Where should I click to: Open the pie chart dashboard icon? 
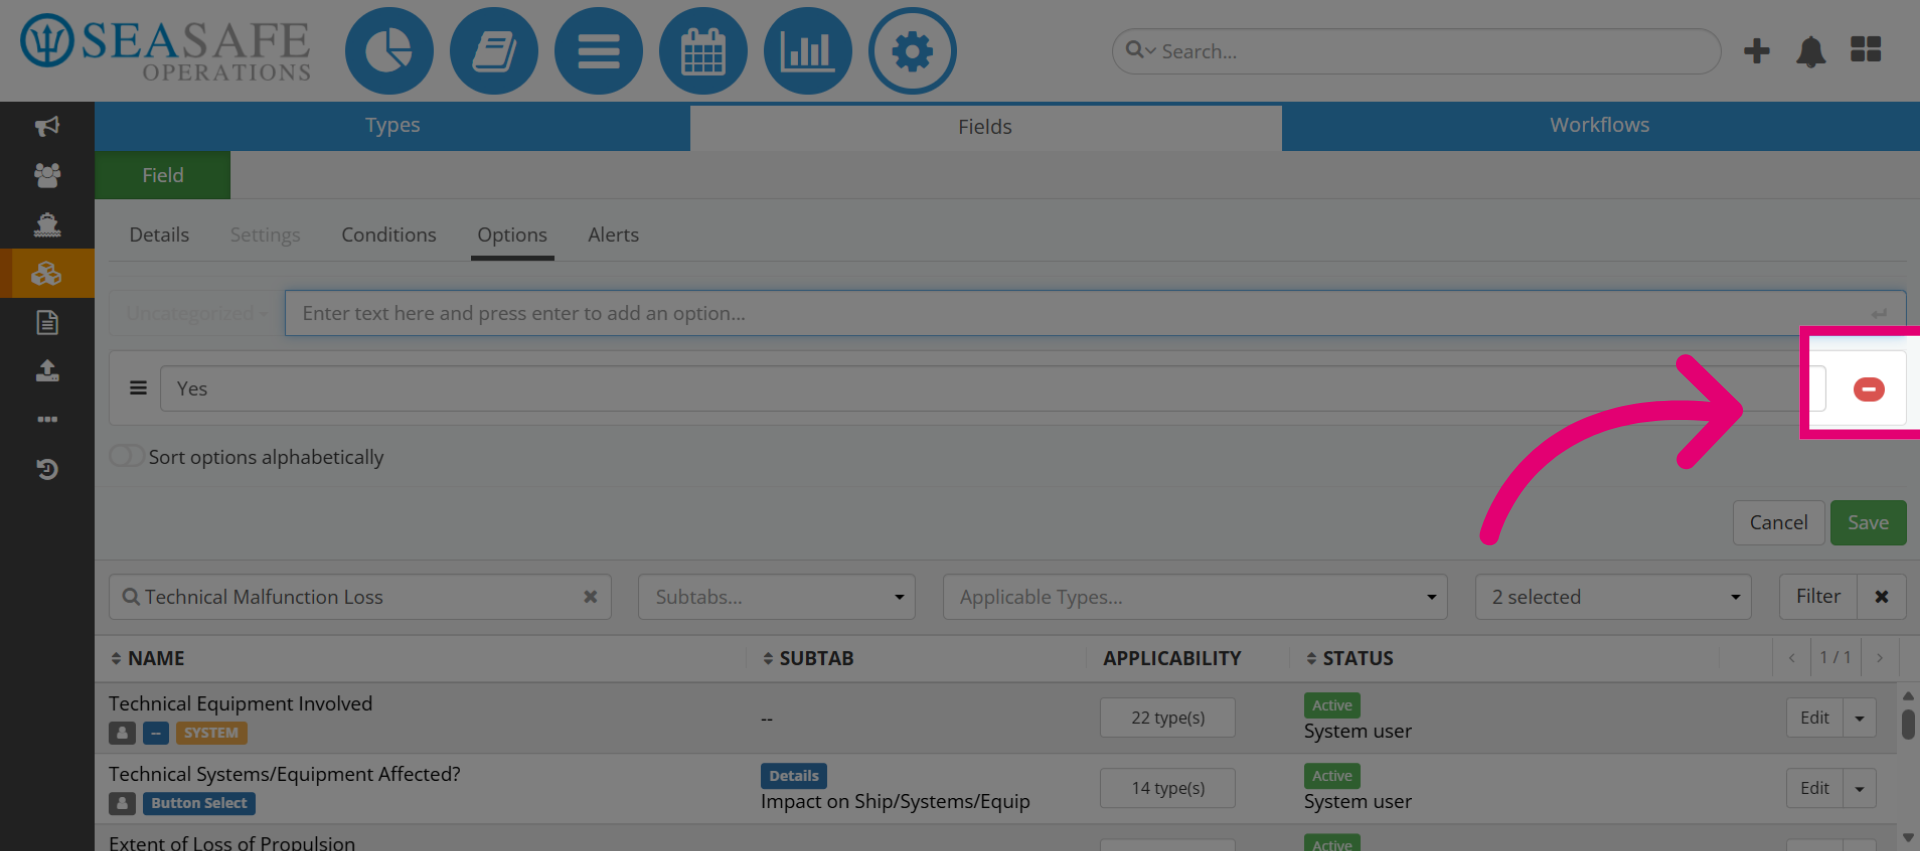[x=389, y=51]
